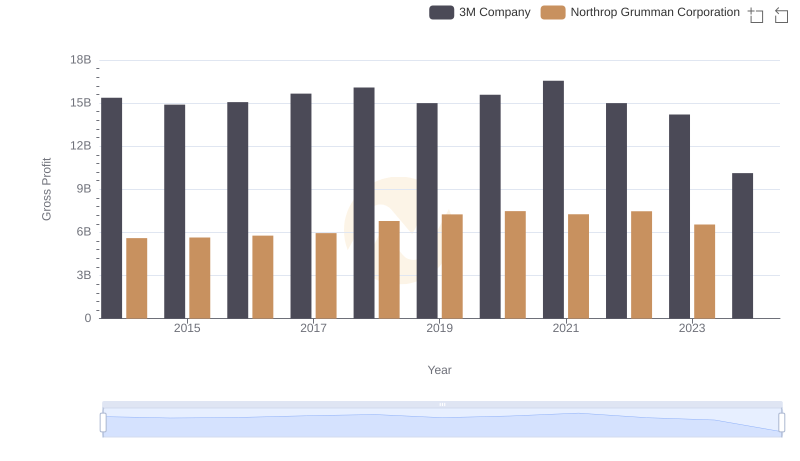The width and height of the screenshot is (800, 461).
Task: Select the right handle of the zoom slider
Action: pos(781,423)
